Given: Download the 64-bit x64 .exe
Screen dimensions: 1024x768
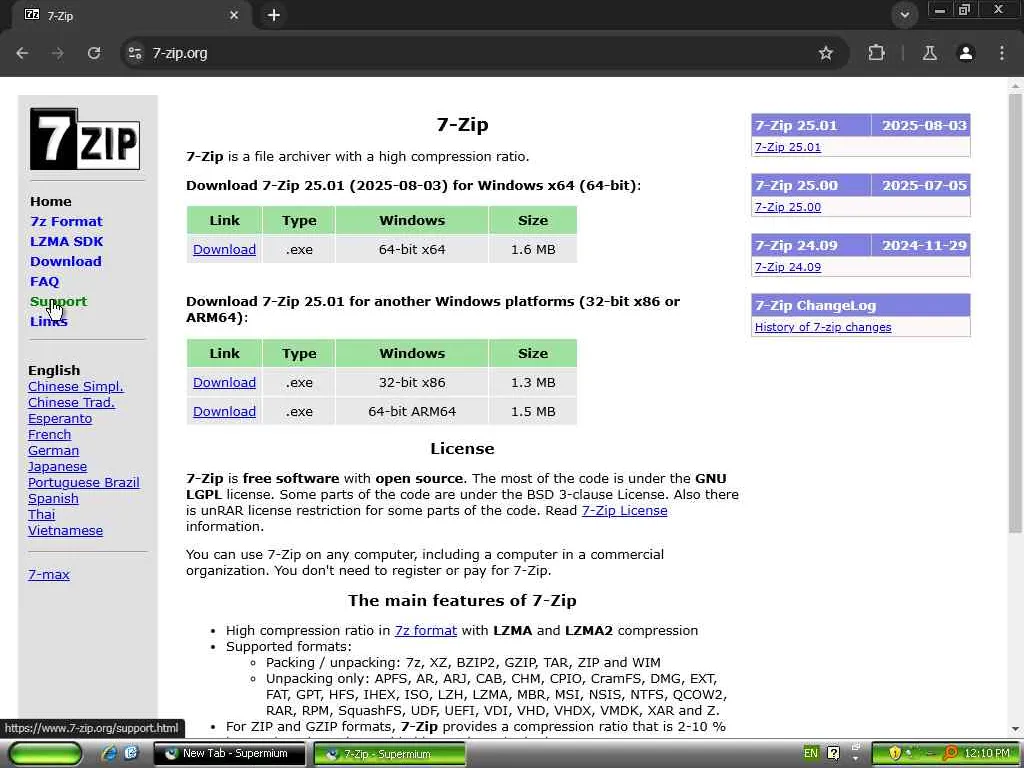Looking at the screenshot, I should pos(224,249).
